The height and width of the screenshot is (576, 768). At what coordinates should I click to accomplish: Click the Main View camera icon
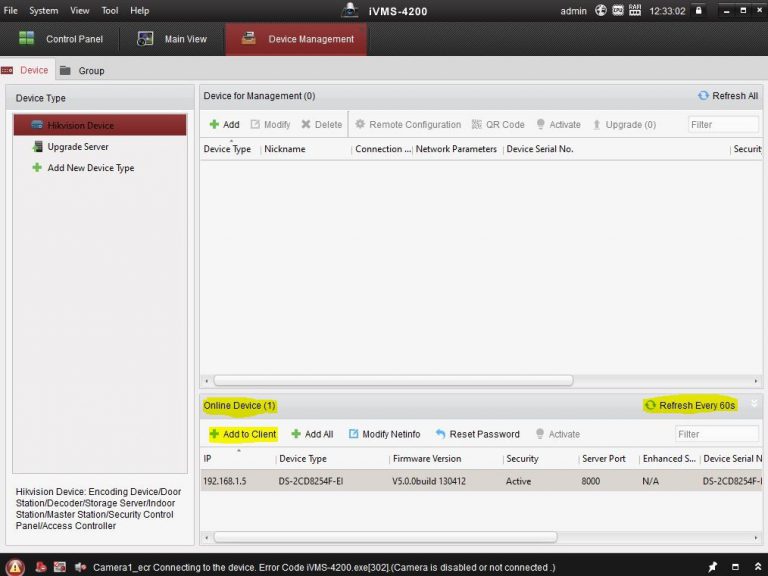(x=145, y=38)
